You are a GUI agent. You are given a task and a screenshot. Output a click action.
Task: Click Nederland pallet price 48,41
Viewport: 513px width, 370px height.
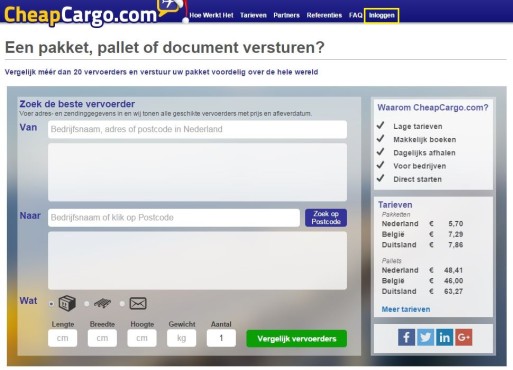pyautogui.click(x=453, y=270)
